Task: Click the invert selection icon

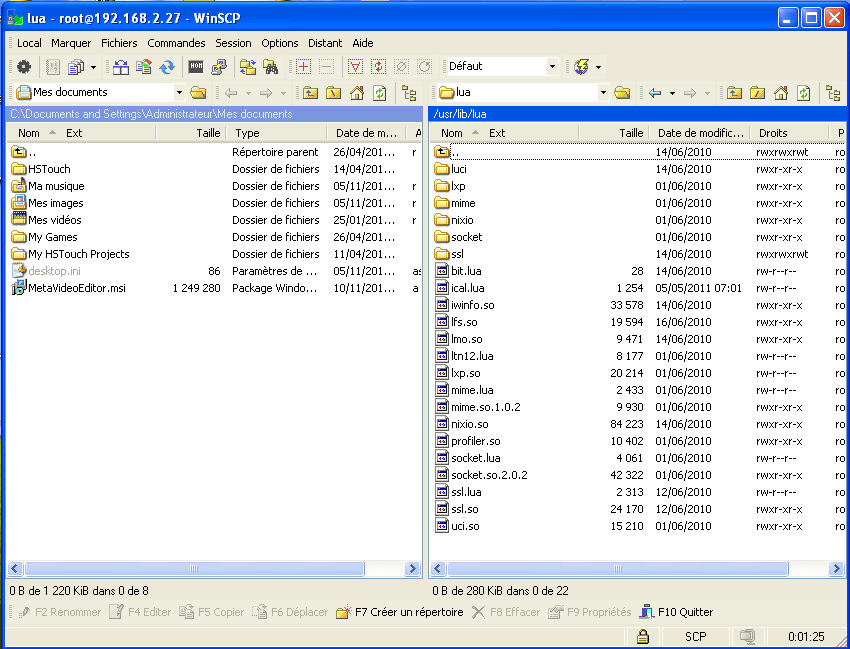Action: coord(378,67)
